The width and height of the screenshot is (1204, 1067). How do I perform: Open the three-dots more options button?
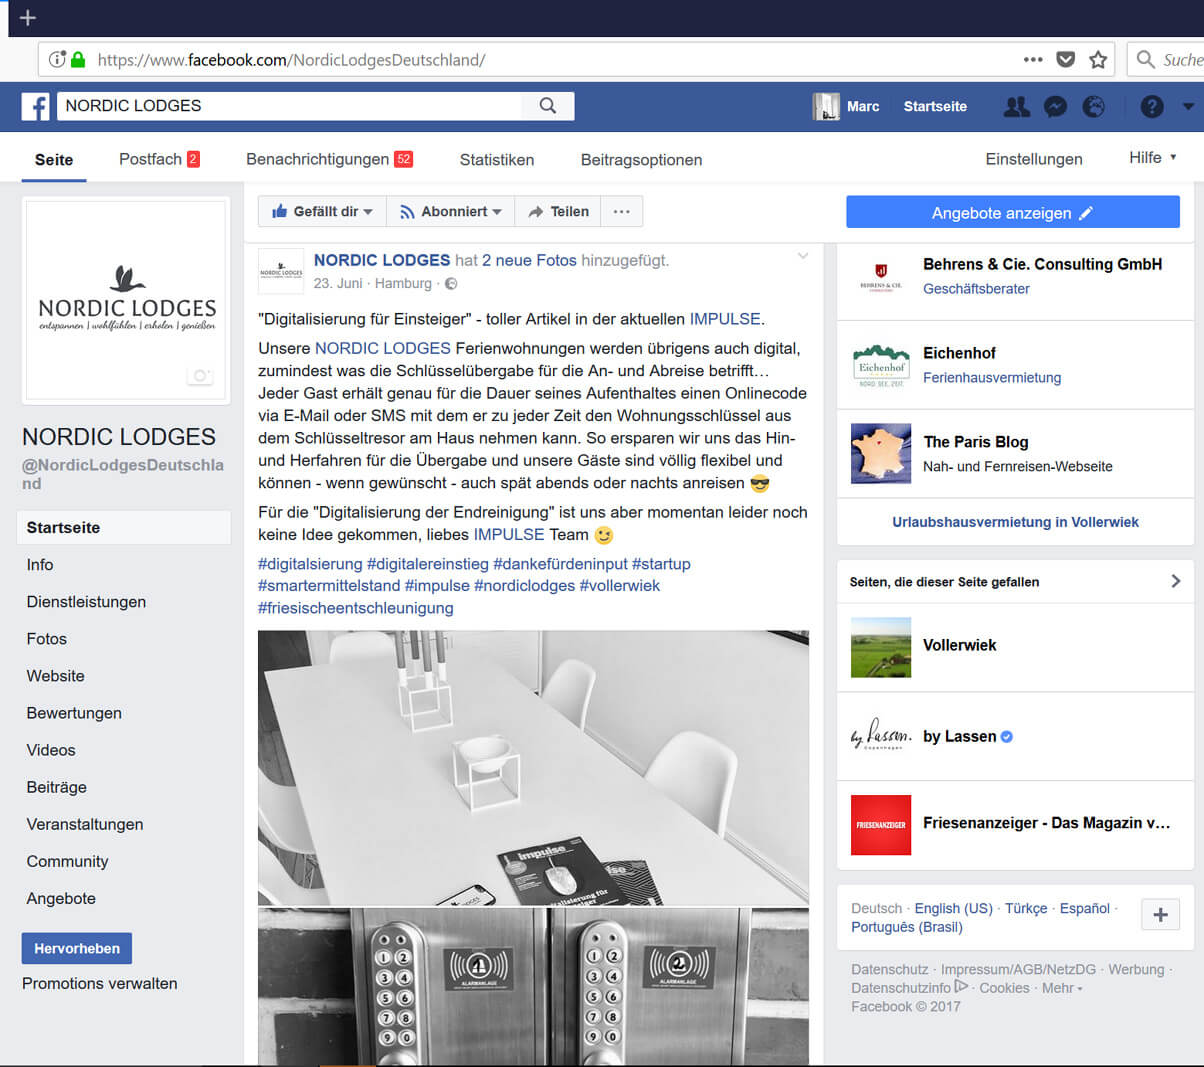click(621, 212)
